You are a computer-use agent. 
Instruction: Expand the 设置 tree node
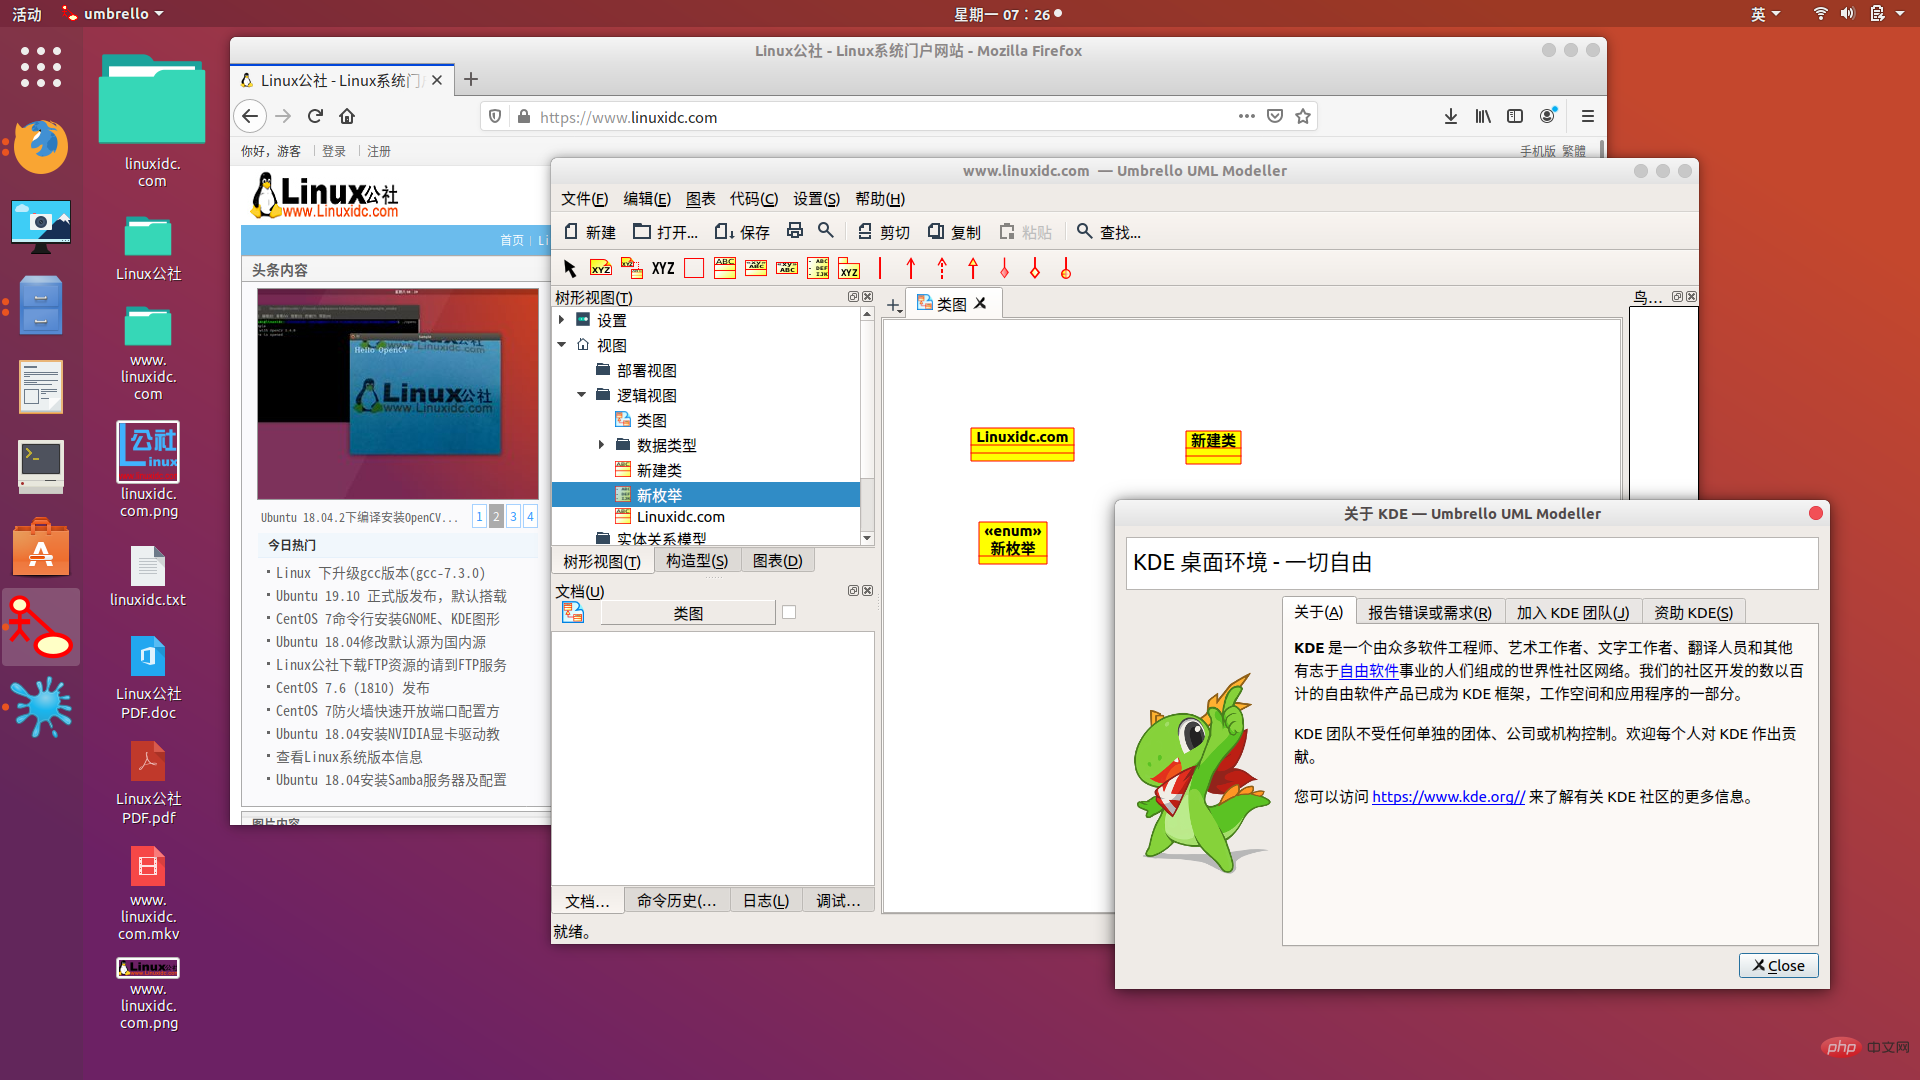[562, 320]
